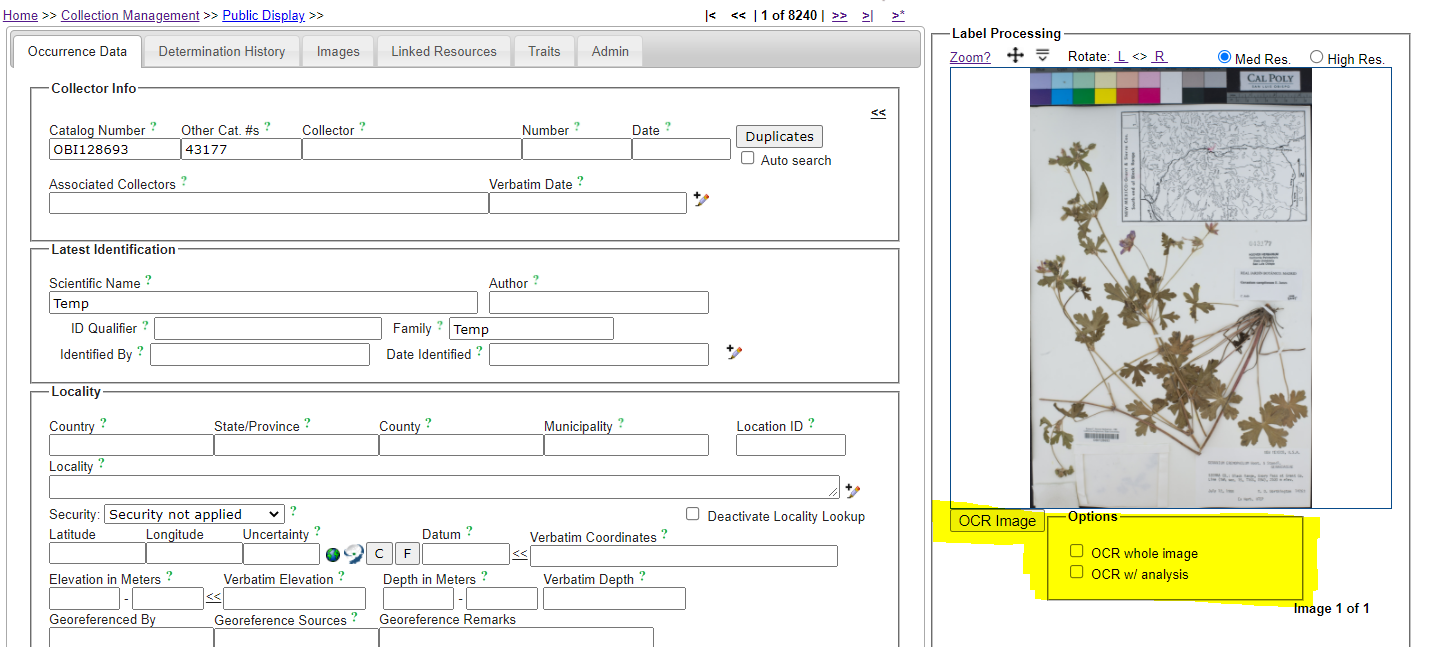Click the C coordinate tools button
This screenshot has width=1445, height=647.
pyautogui.click(x=379, y=554)
